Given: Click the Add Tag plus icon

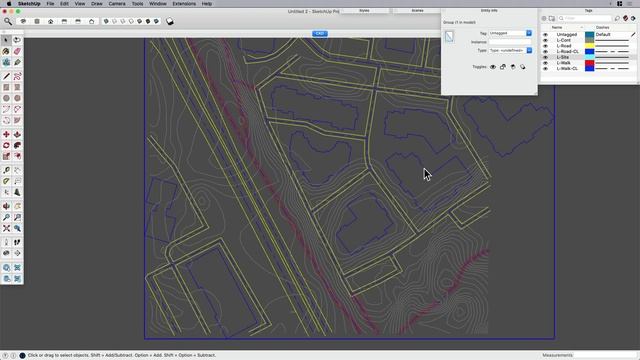Looking at the screenshot, I should tap(544, 18).
